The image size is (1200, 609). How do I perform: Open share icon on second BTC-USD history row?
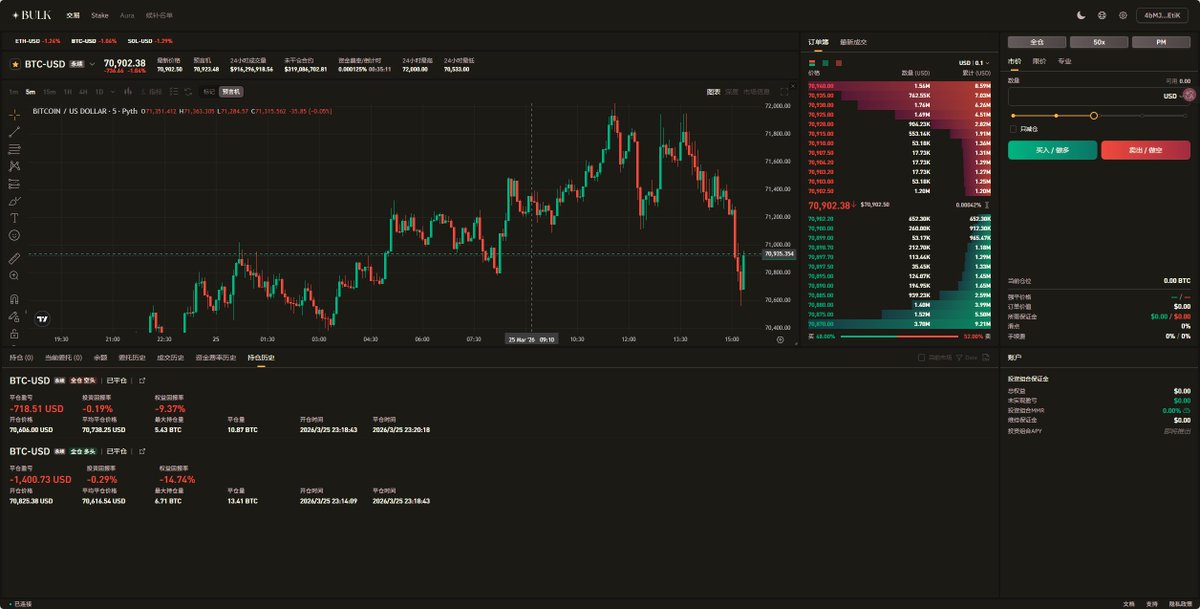(x=142, y=451)
